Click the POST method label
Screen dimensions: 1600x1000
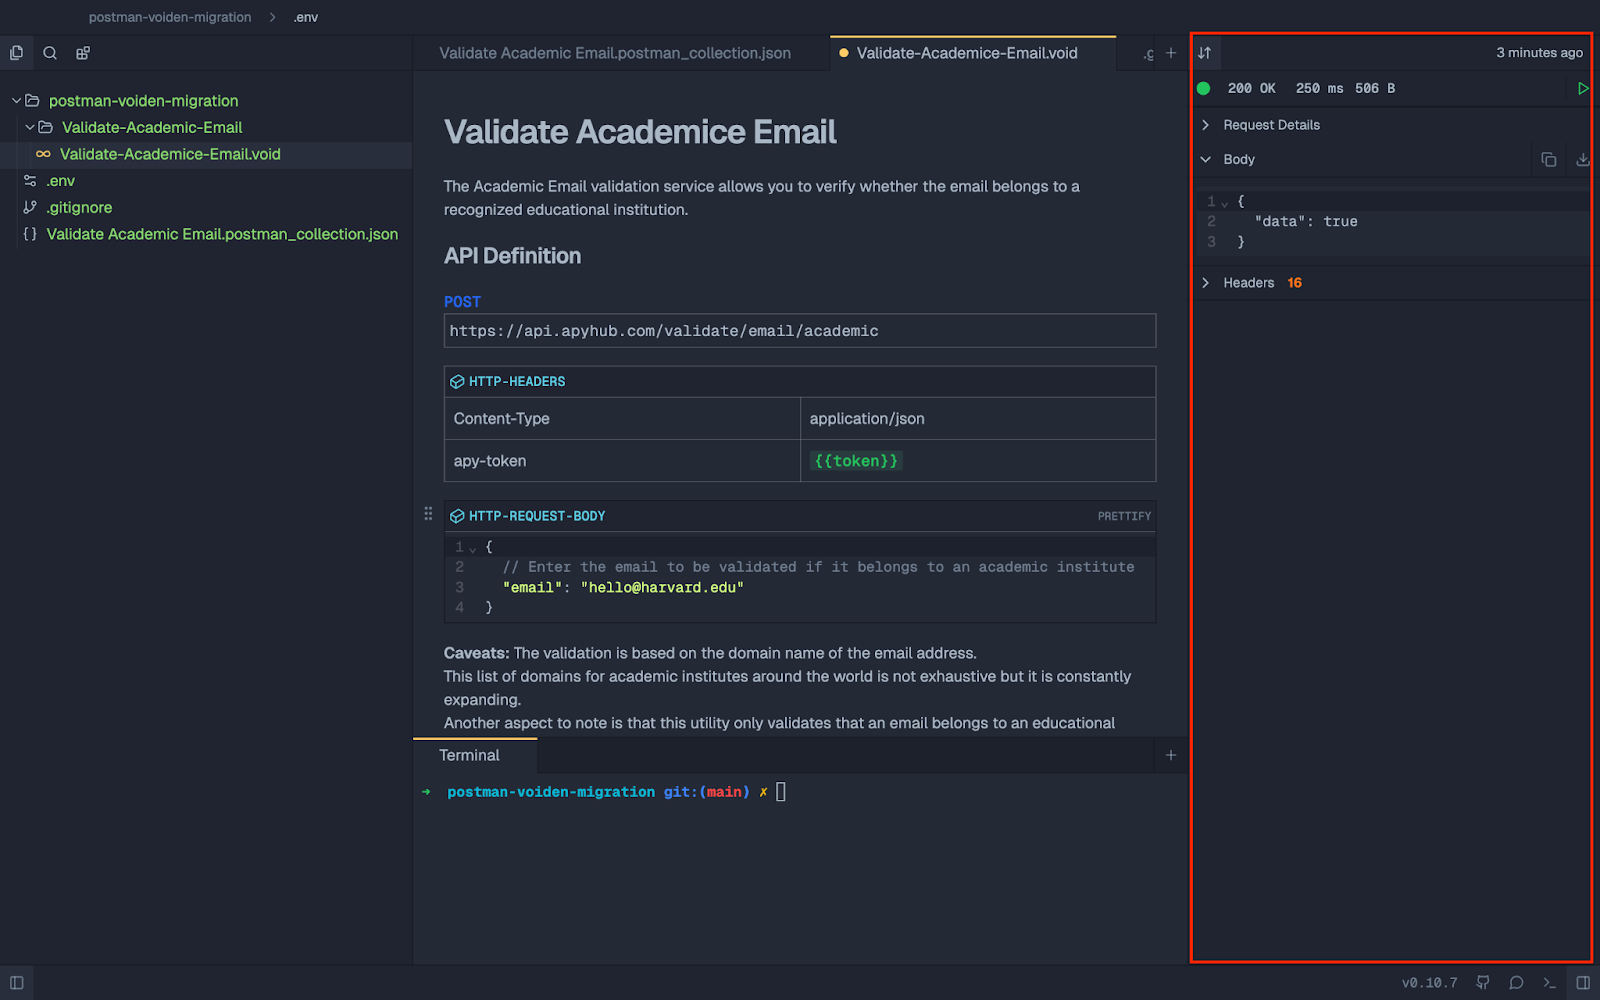(x=462, y=302)
